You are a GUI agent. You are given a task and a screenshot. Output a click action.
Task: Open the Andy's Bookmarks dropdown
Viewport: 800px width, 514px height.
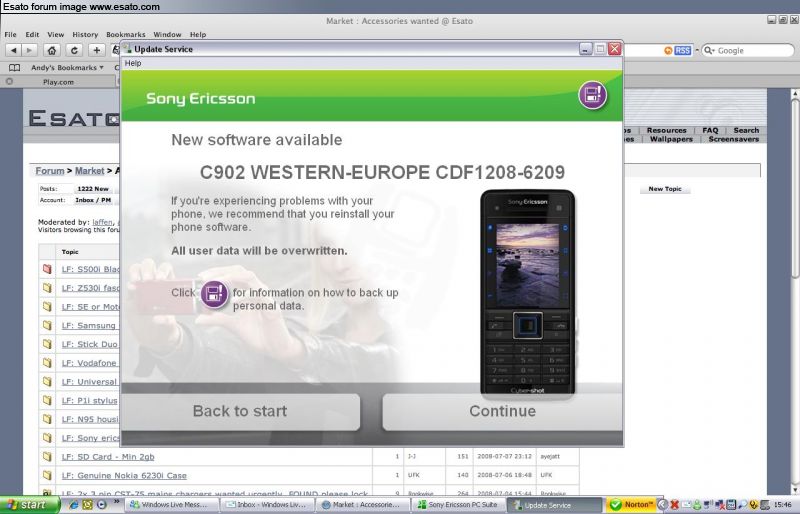tap(67, 67)
